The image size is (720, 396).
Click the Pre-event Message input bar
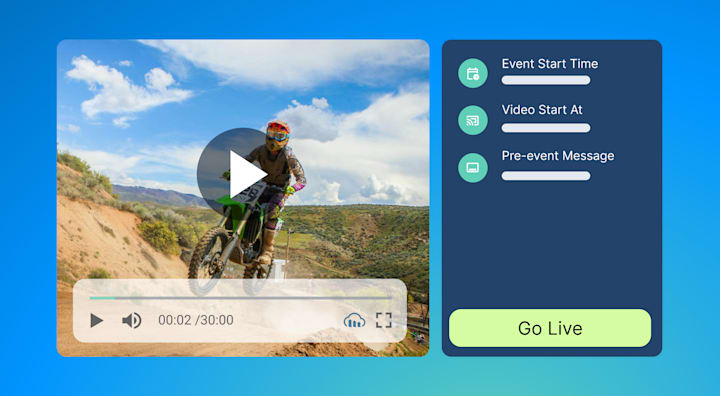(x=546, y=175)
